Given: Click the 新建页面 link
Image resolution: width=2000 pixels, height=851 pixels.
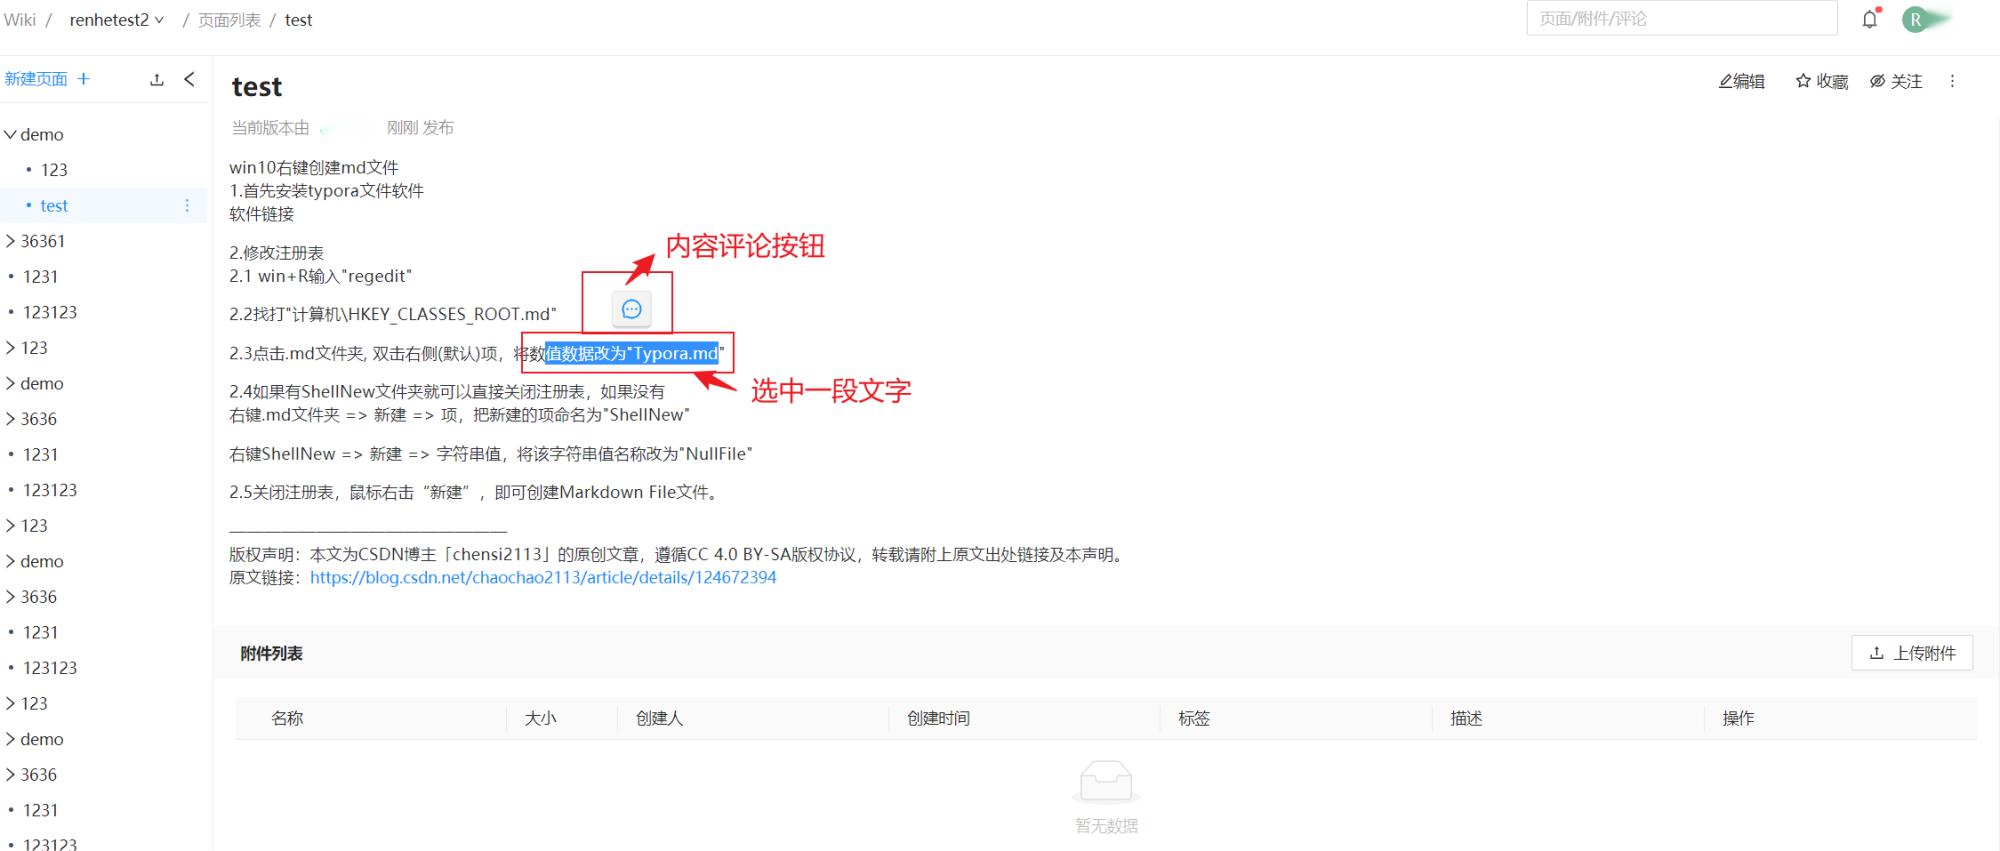Looking at the screenshot, I should pos(36,79).
